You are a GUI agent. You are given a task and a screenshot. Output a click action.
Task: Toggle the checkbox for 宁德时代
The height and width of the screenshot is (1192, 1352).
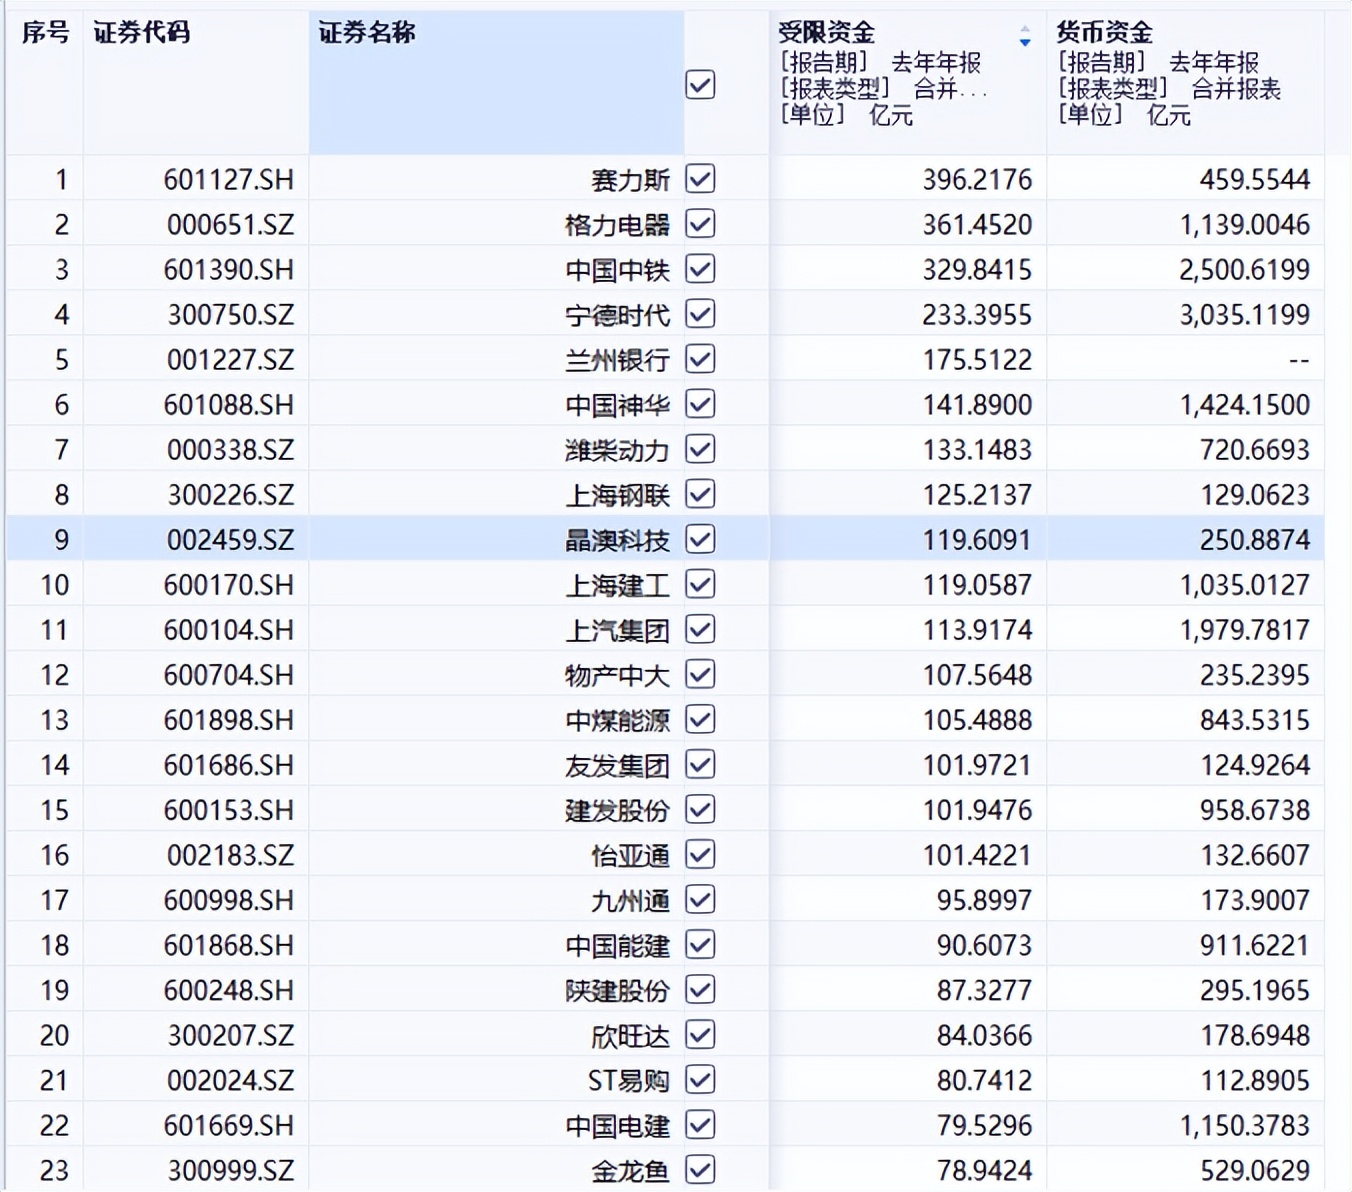pos(700,314)
